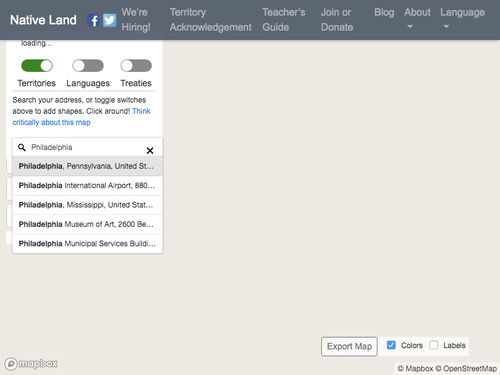
Task: Open Think critically about this map link
Action: coord(81,117)
